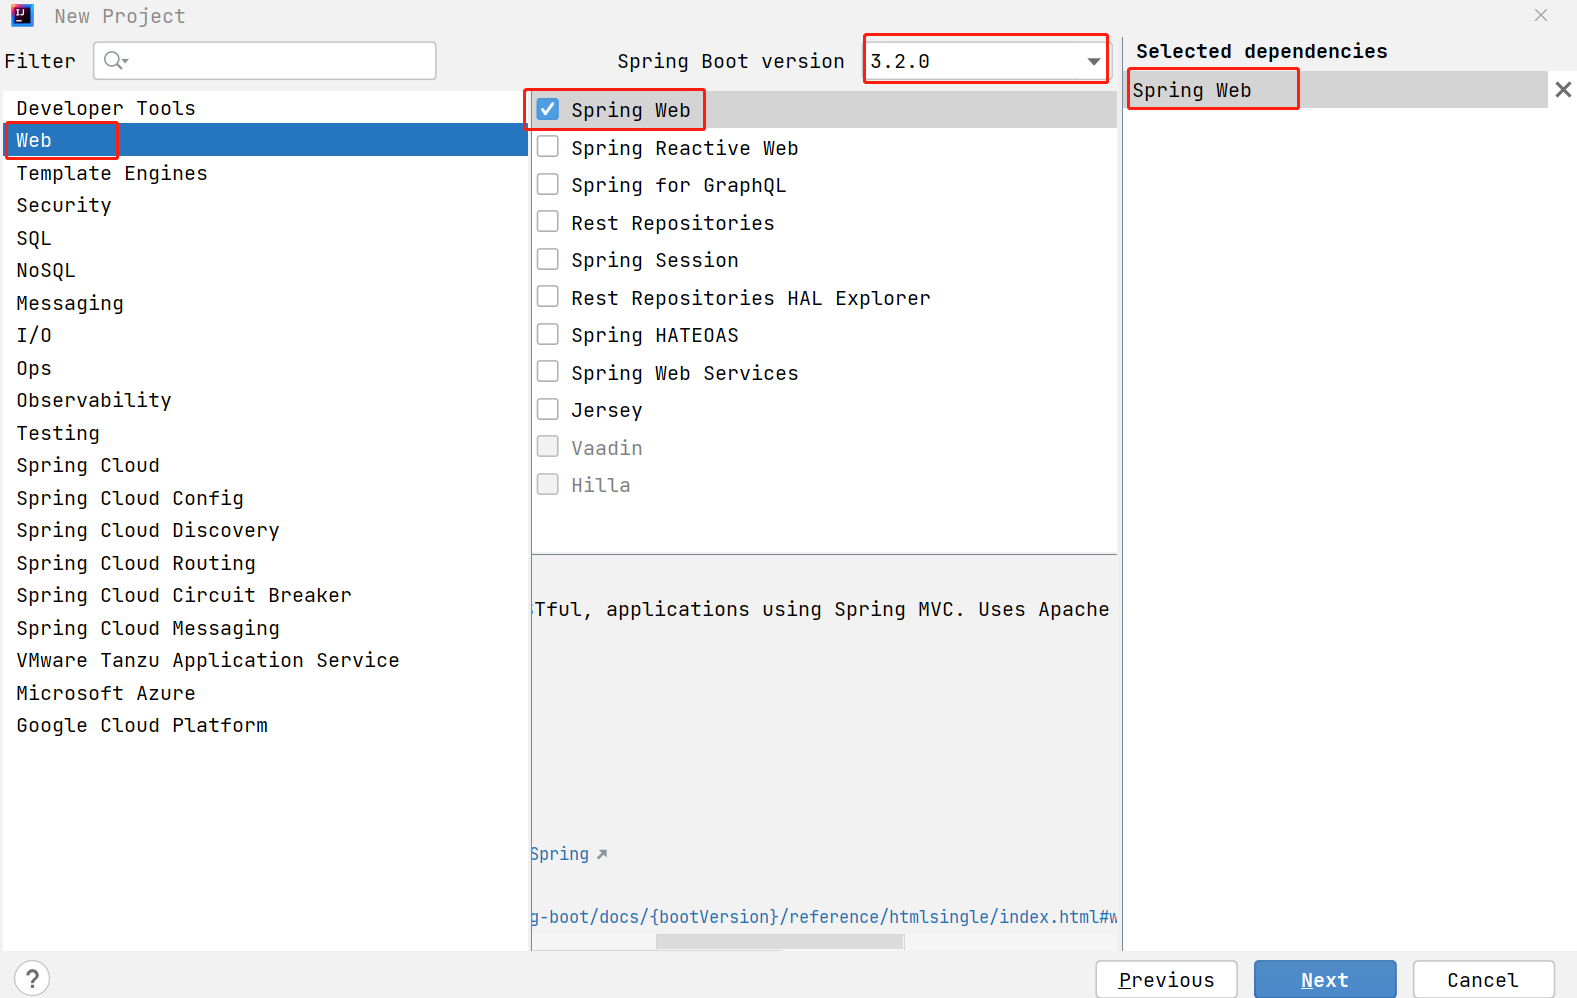The width and height of the screenshot is (1577, 998).
Task: Check the Rest Repositories option
Action: pyautogui.click(x=548, y=222)
